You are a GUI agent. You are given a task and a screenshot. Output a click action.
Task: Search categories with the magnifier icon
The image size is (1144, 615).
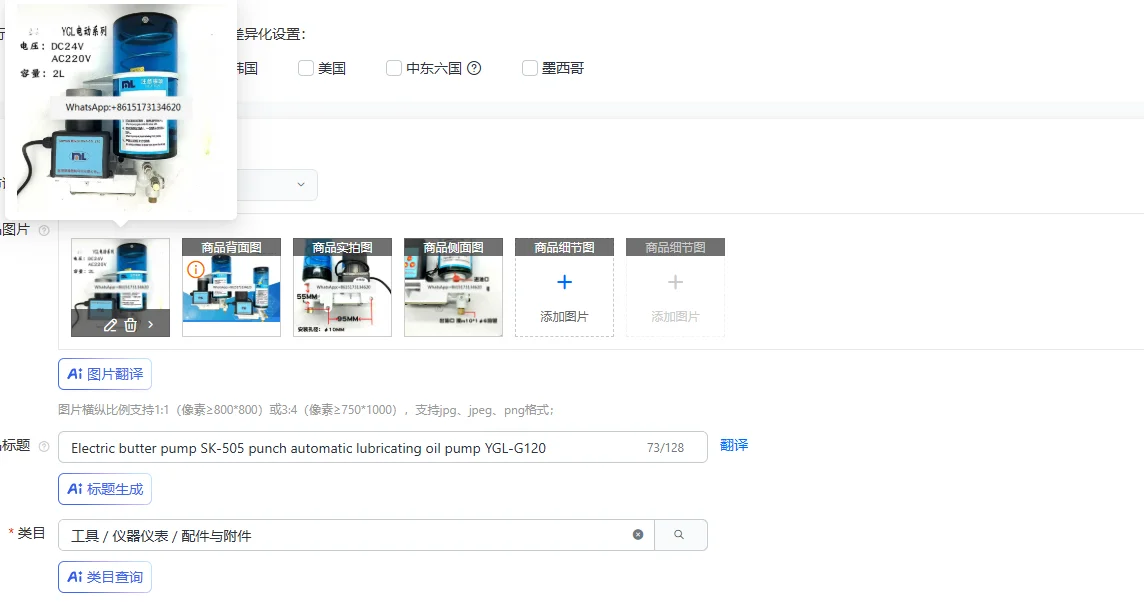(680, 535)
